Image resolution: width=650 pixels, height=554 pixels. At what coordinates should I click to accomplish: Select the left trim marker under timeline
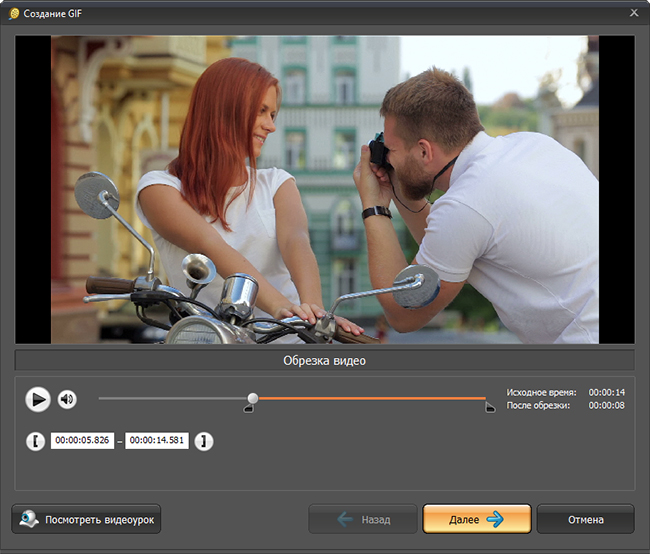(249, 408)
